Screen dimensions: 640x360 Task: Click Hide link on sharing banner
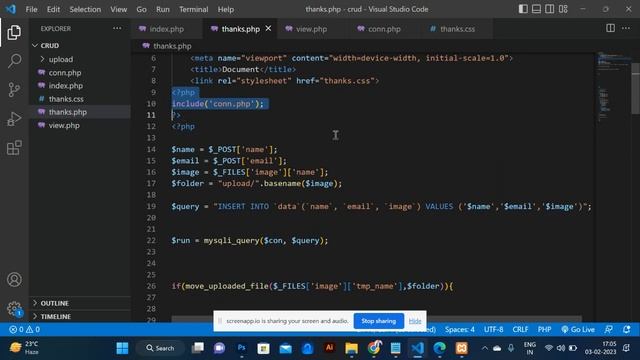coord(415,321)
